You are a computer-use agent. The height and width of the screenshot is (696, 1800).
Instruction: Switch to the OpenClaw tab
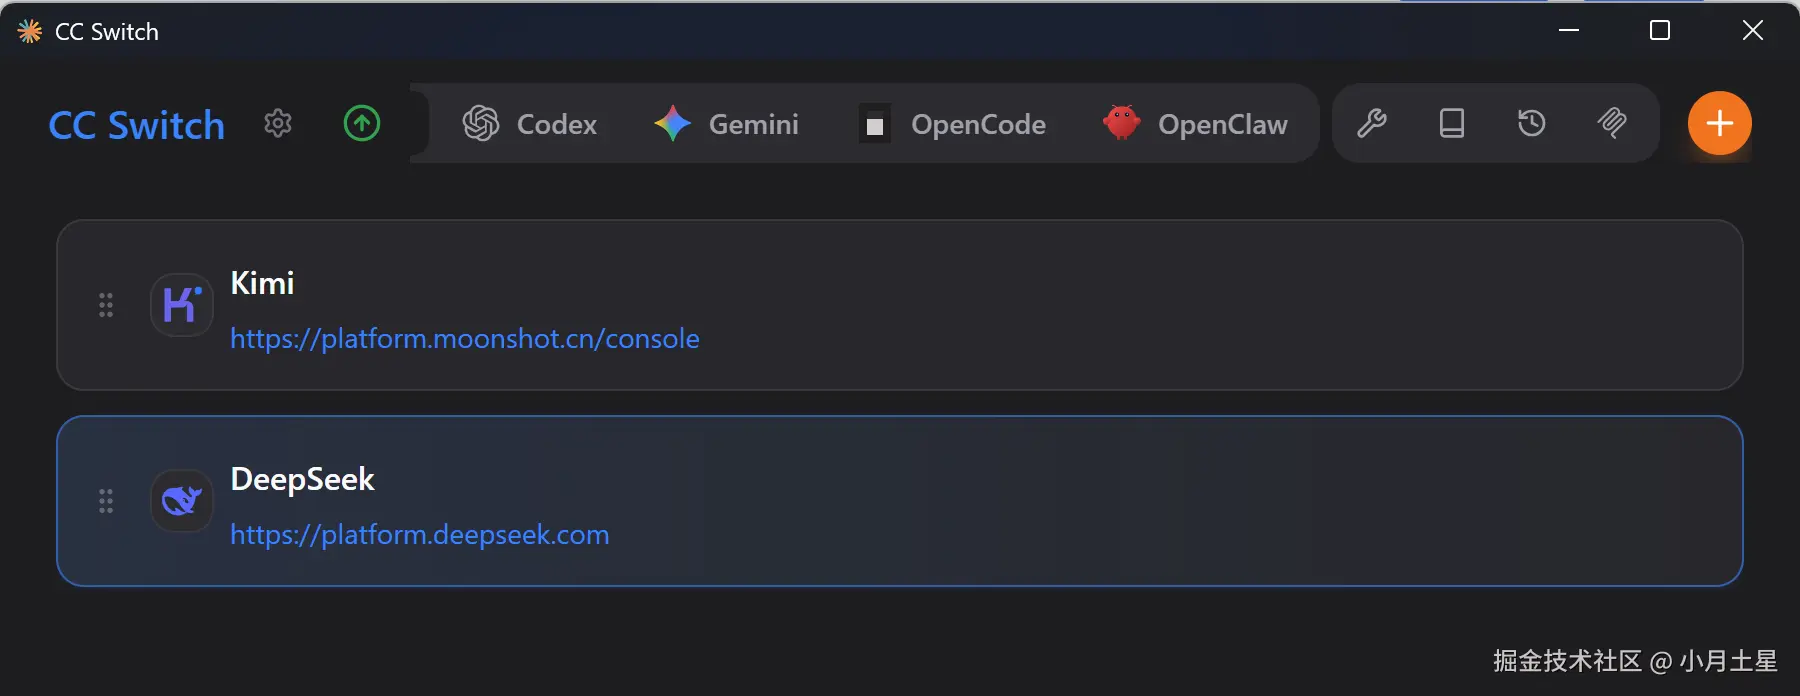click(1196, 124)
